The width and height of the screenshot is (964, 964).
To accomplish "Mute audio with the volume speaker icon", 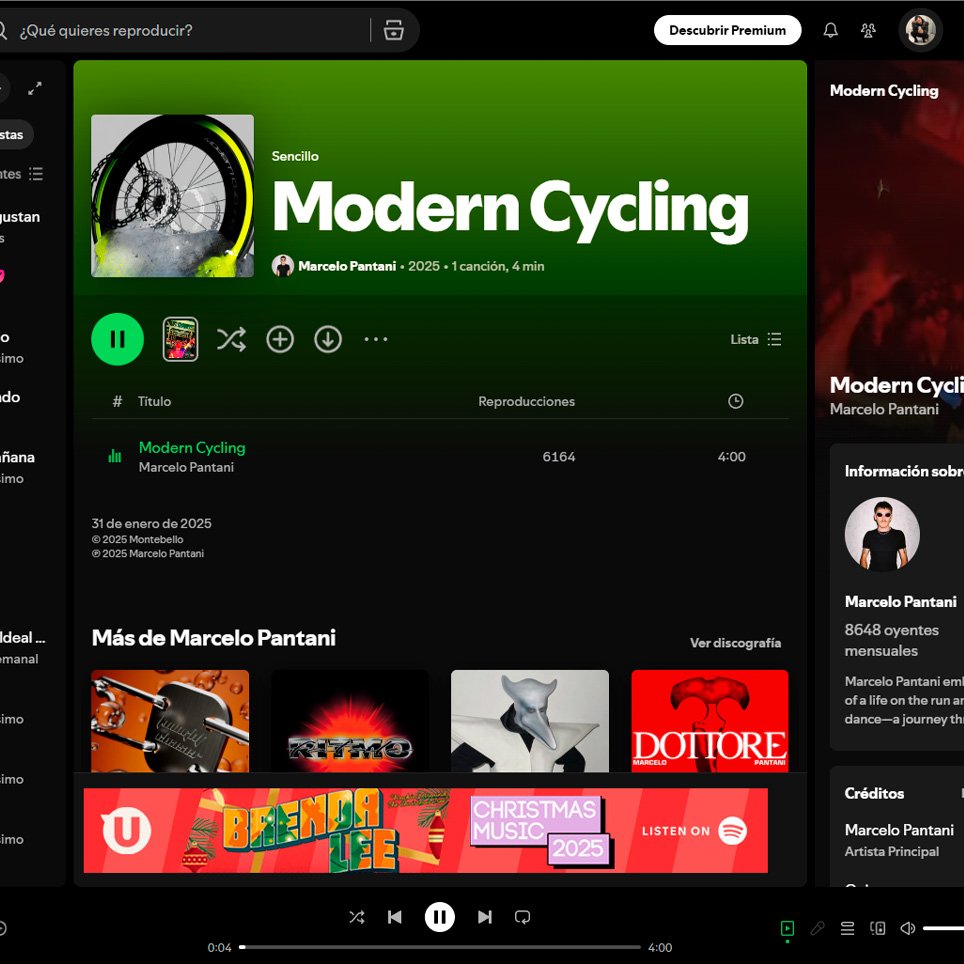I will pyautogui.click(x=907, y=928).
